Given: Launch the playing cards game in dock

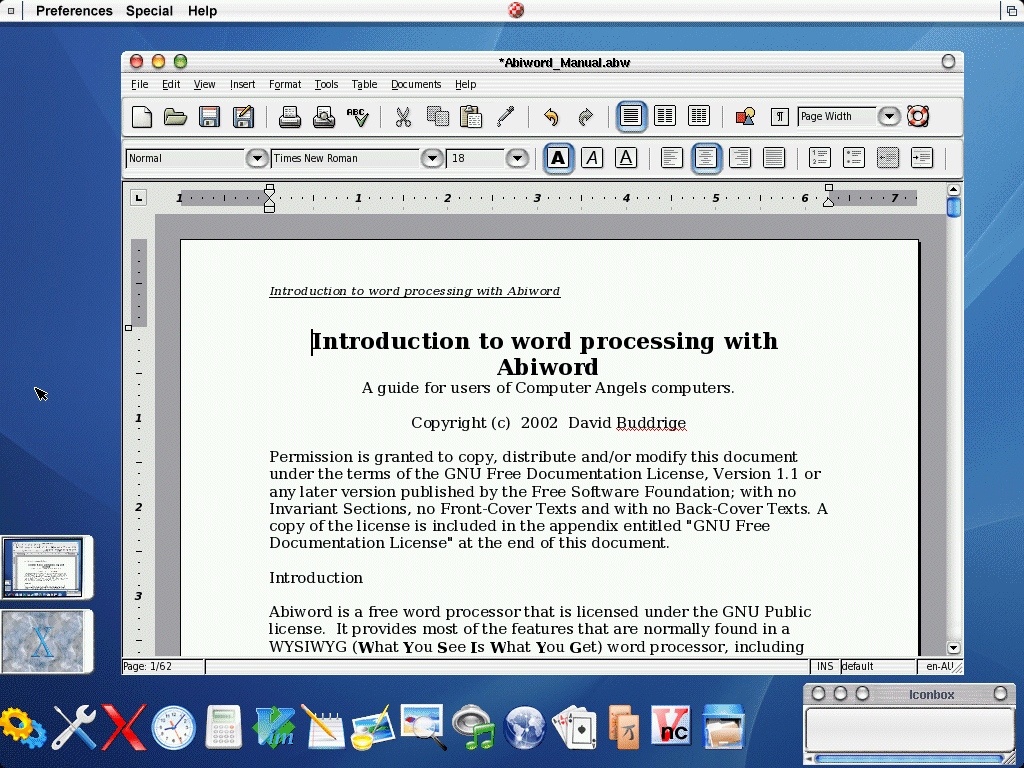Looking at the screenshot, I should (574, 726).
